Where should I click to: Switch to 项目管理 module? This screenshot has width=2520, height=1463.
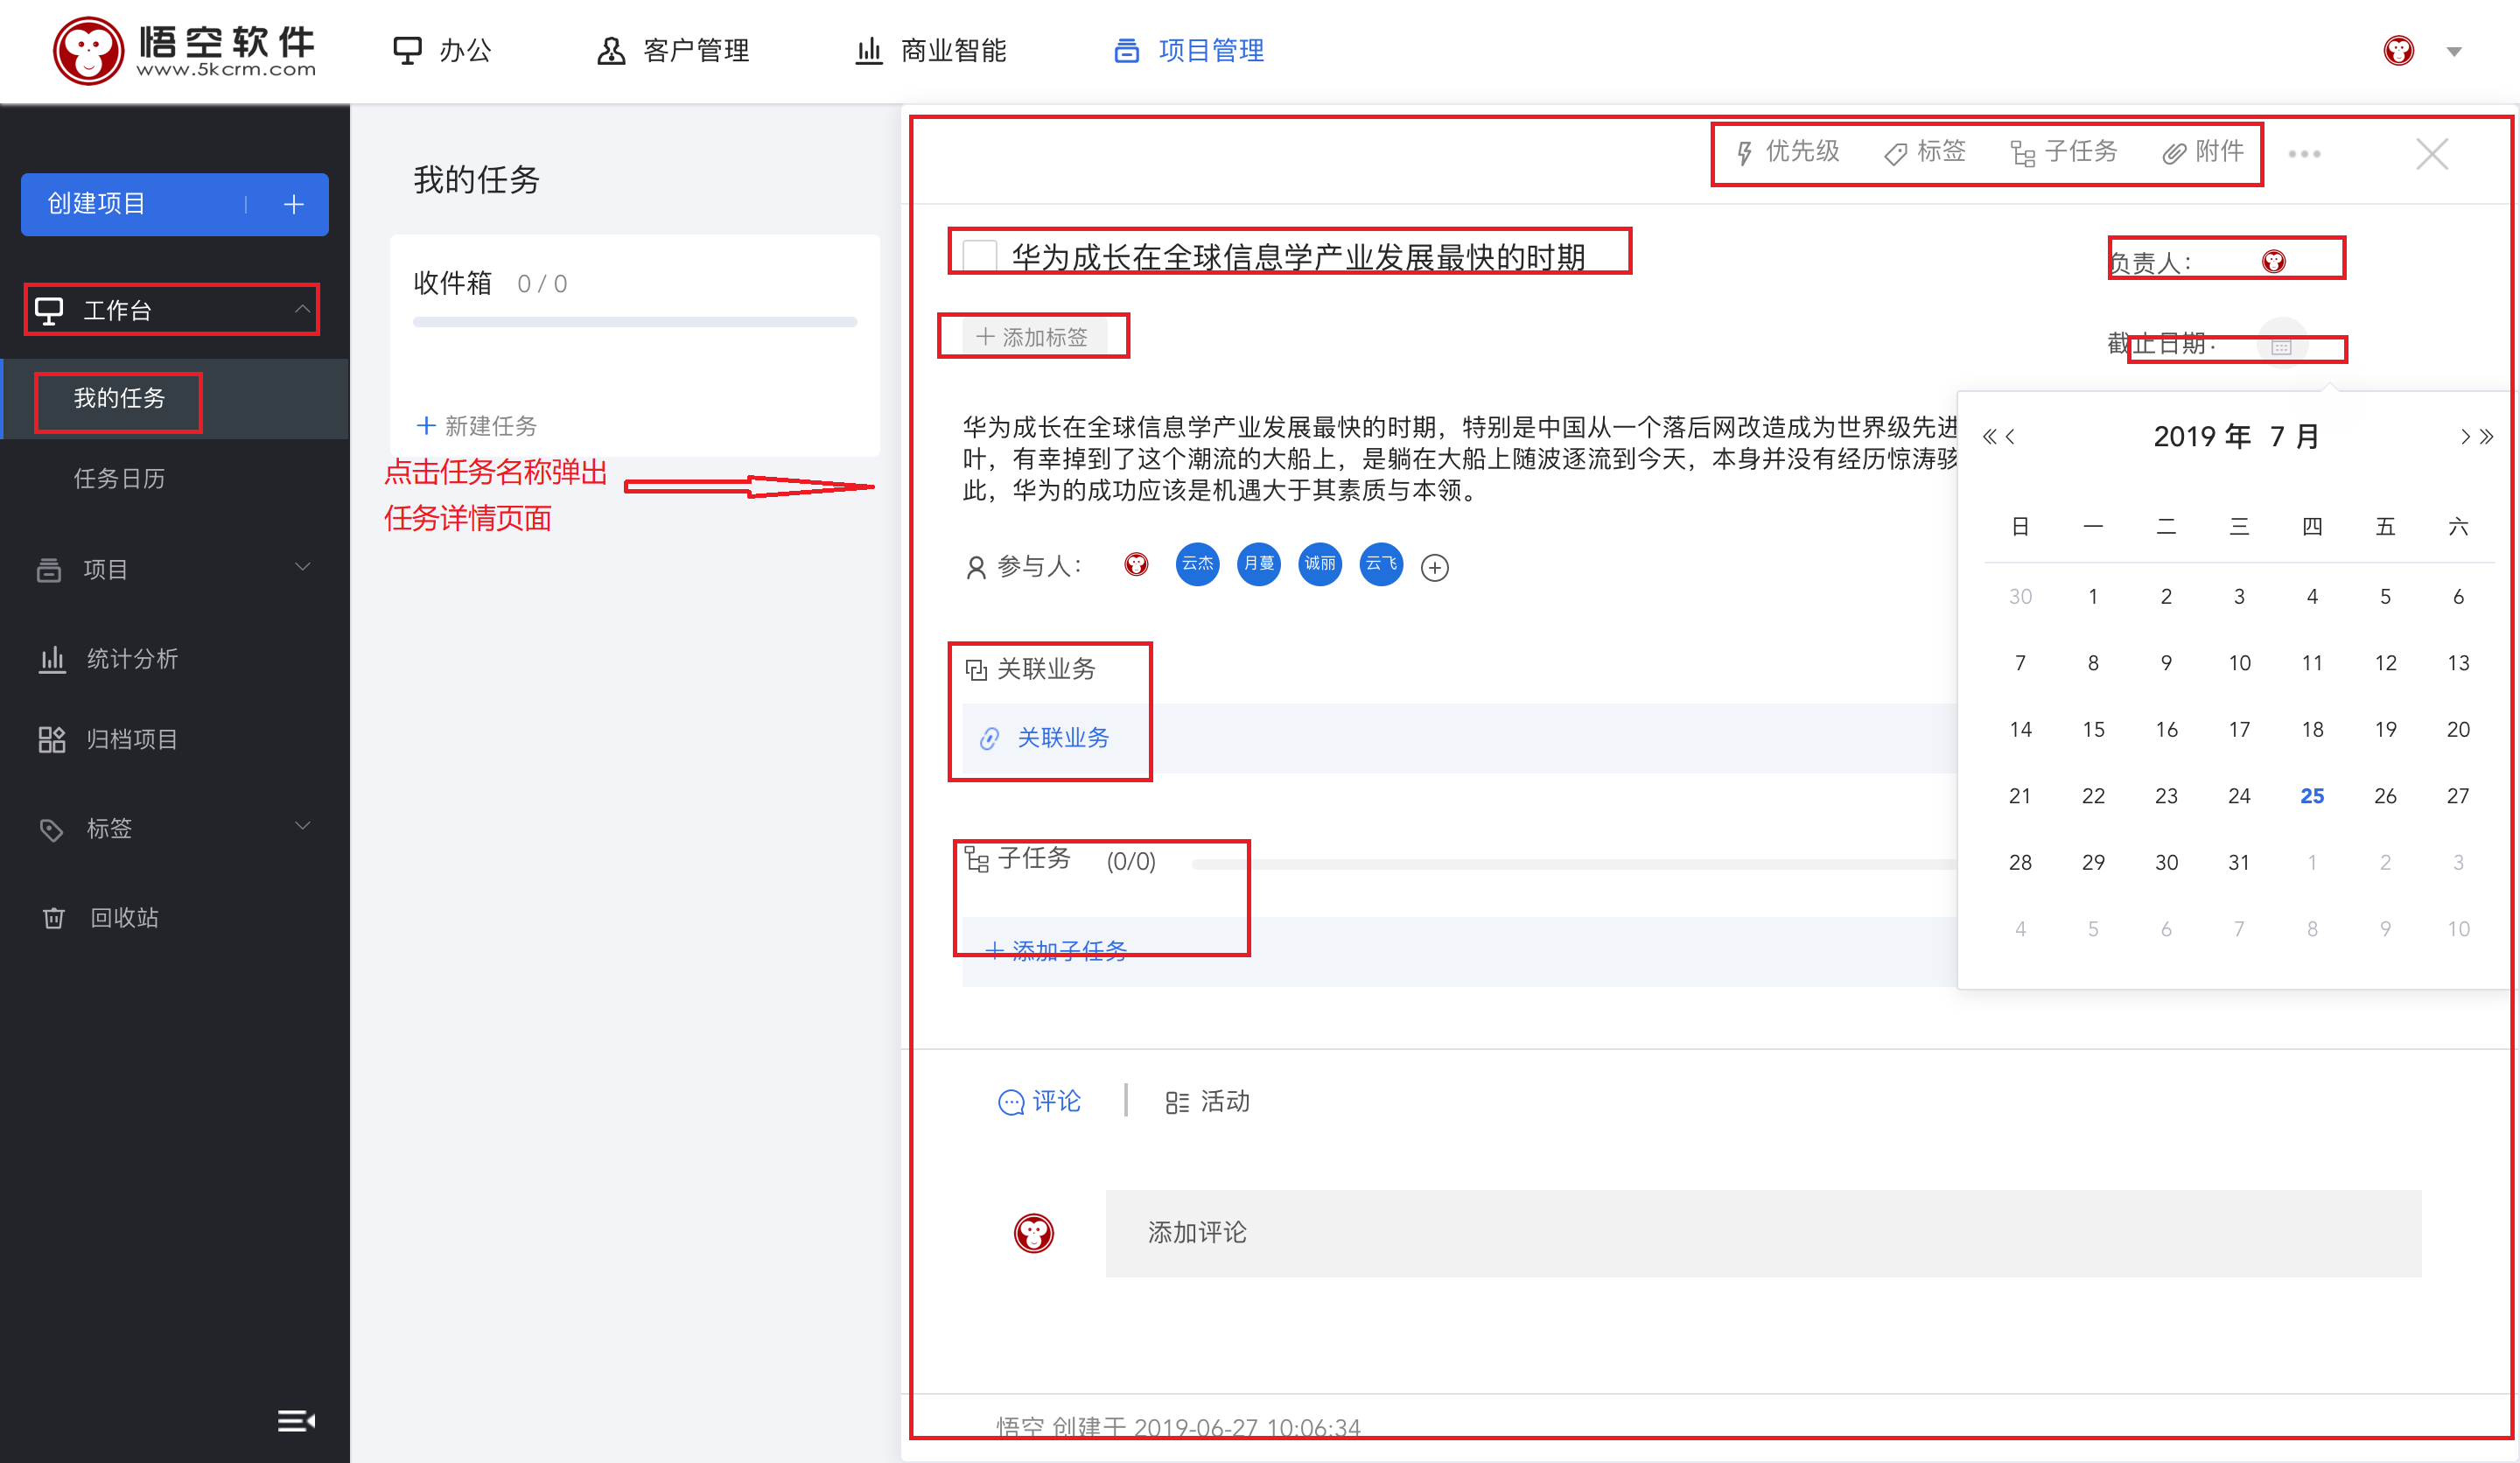1189,50
